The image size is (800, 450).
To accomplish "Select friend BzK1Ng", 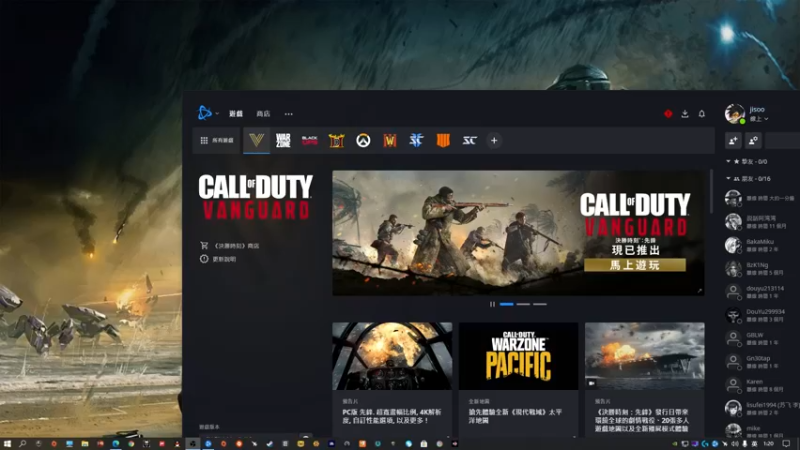I will coord(760,268).
